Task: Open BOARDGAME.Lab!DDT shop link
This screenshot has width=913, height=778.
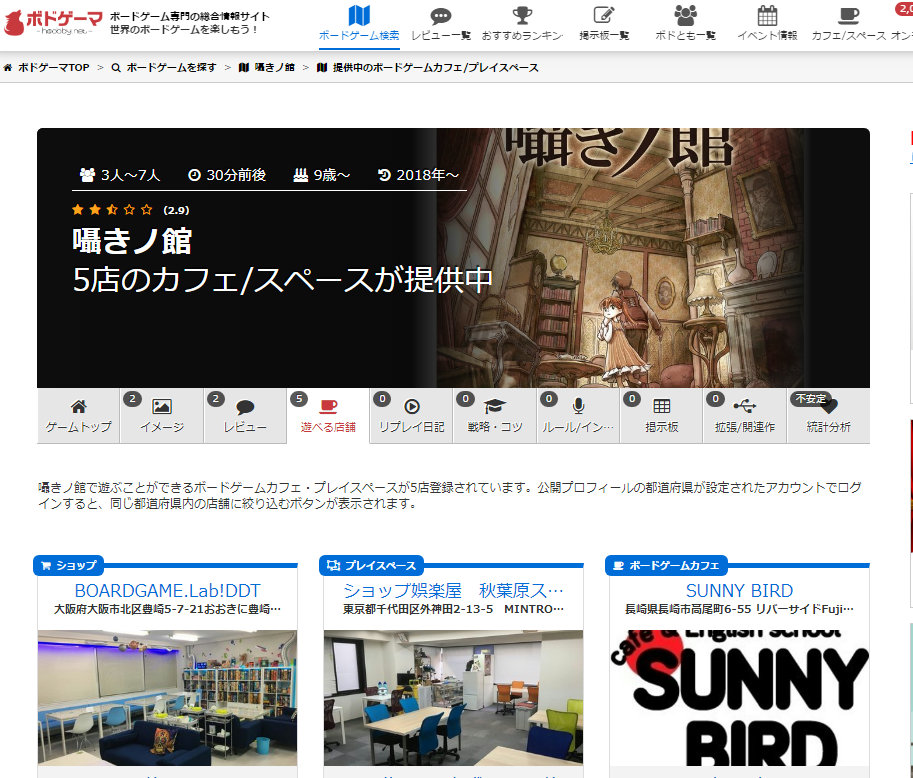Action: tap(168, 590)
